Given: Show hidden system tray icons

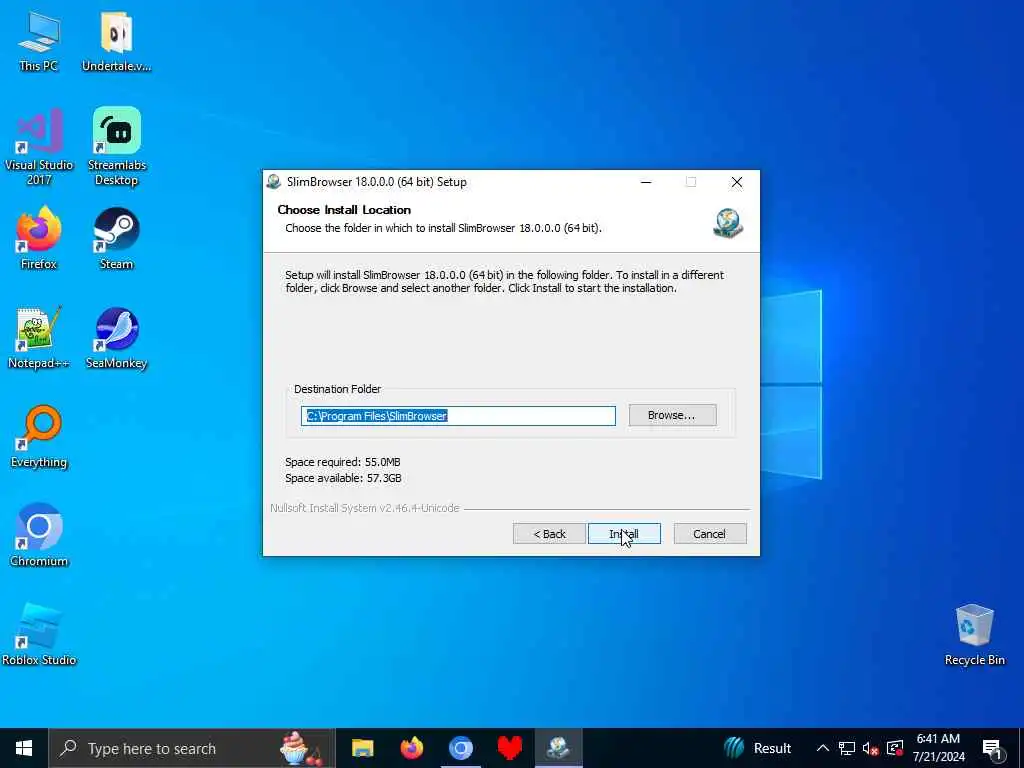Looking at the screenshot, I should (x=823, y=748).
